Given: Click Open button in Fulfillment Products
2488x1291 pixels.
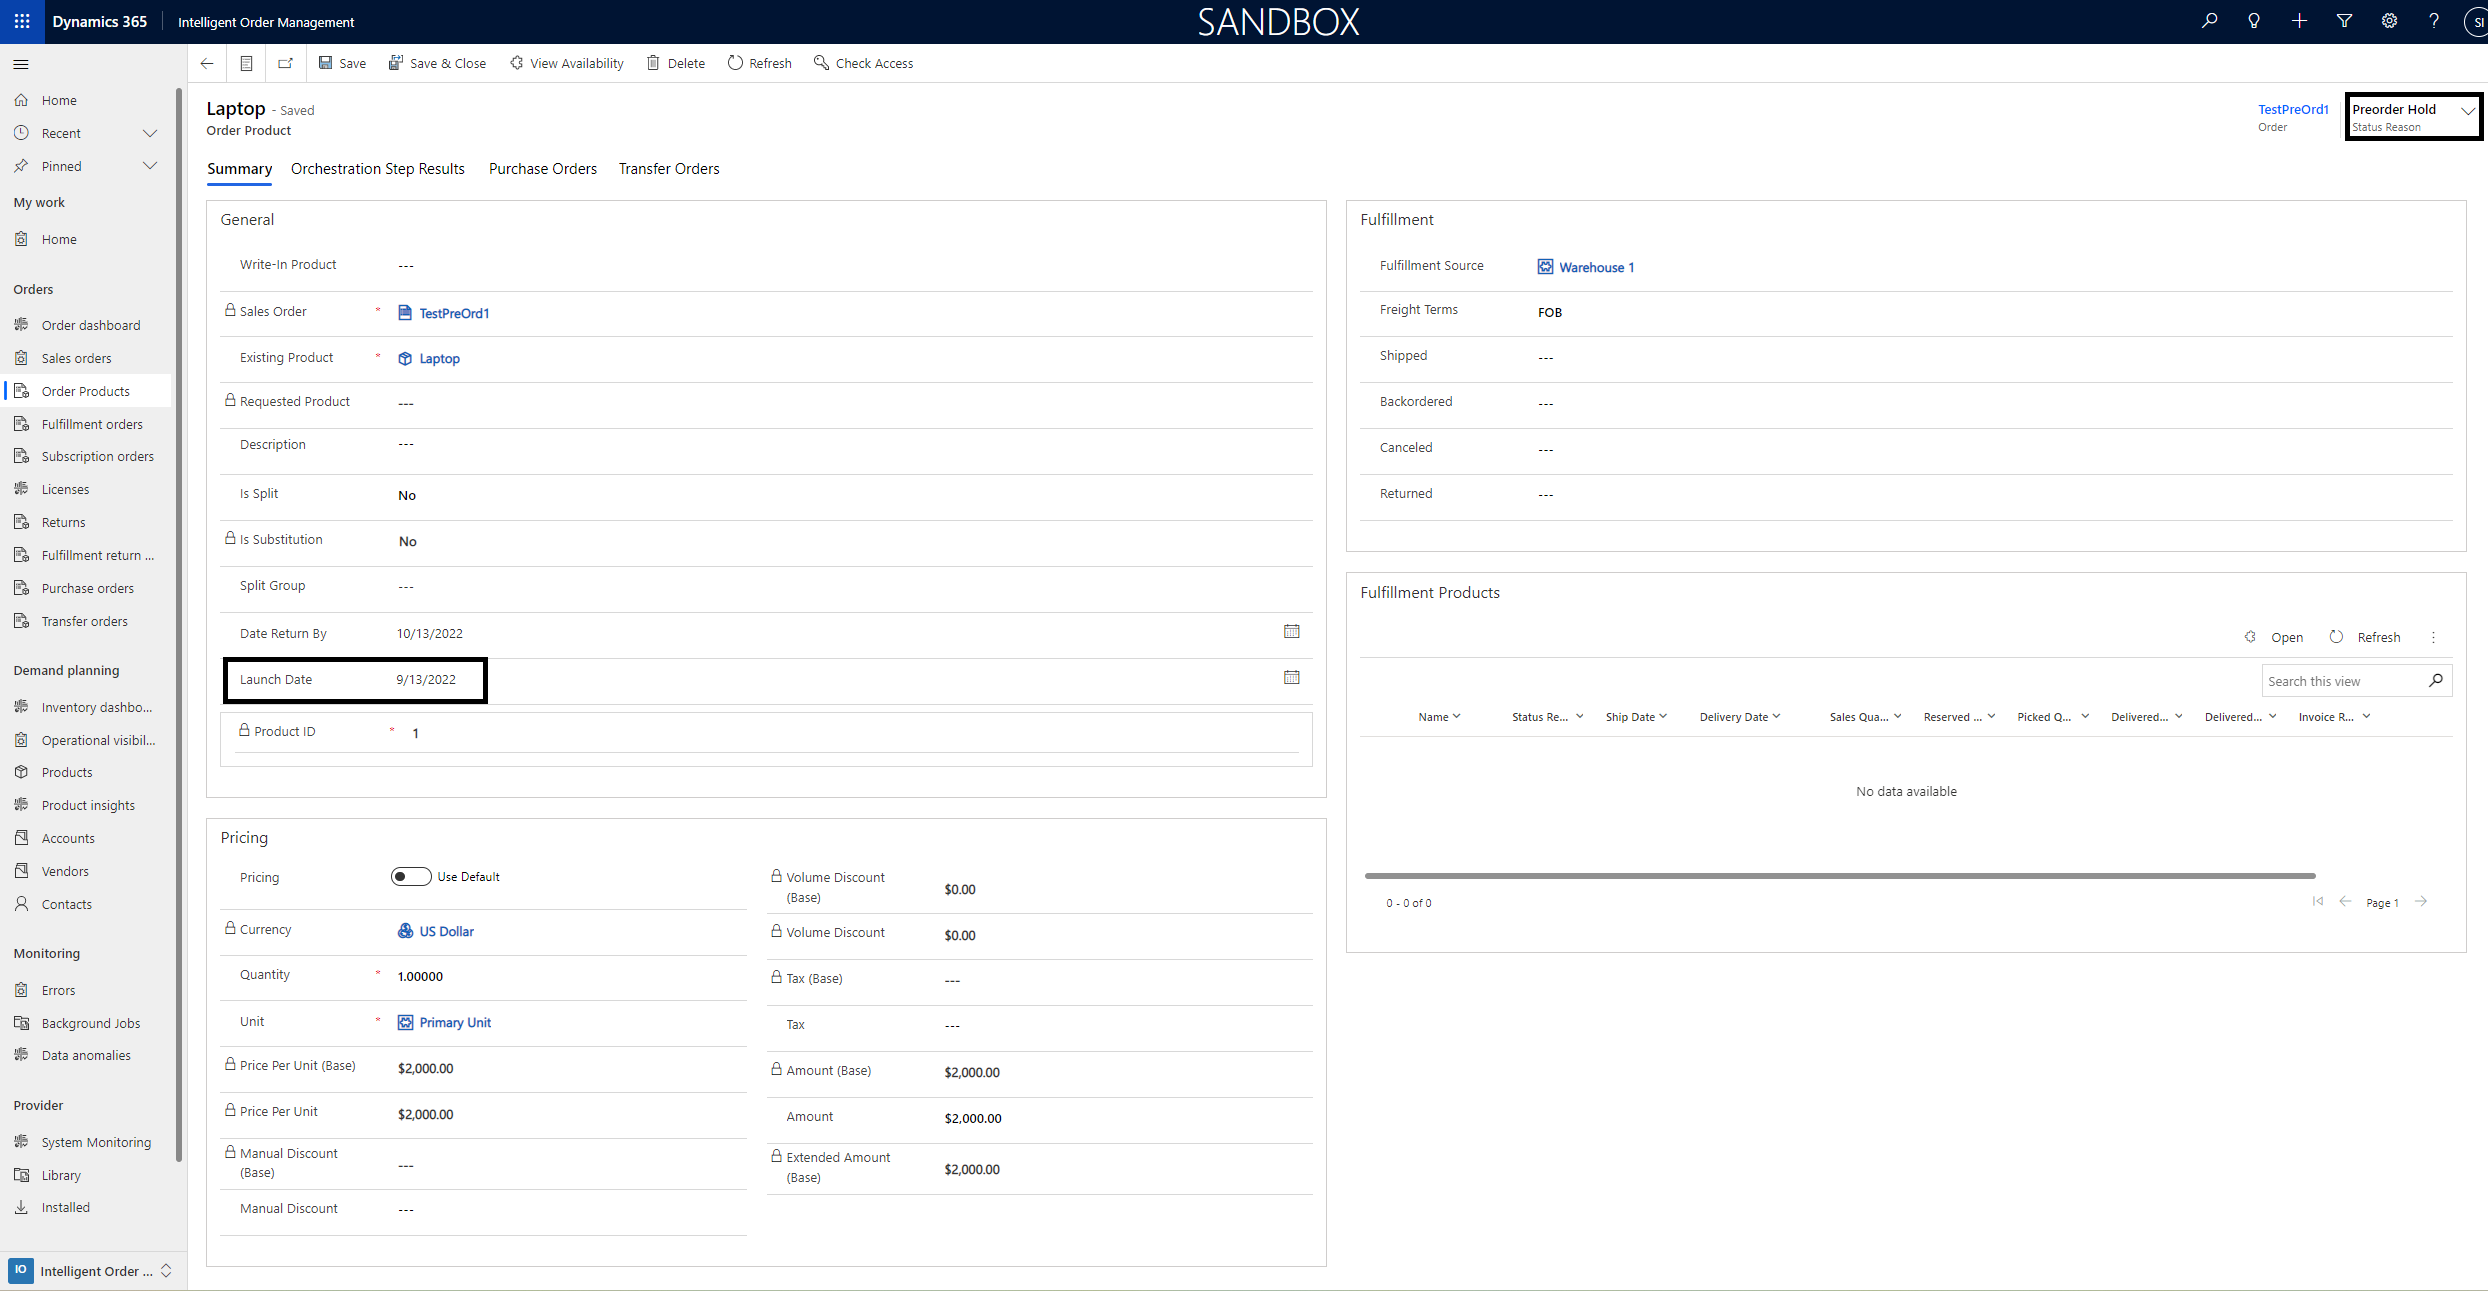Looking at the screenshot, I should tap(2275, 637).
